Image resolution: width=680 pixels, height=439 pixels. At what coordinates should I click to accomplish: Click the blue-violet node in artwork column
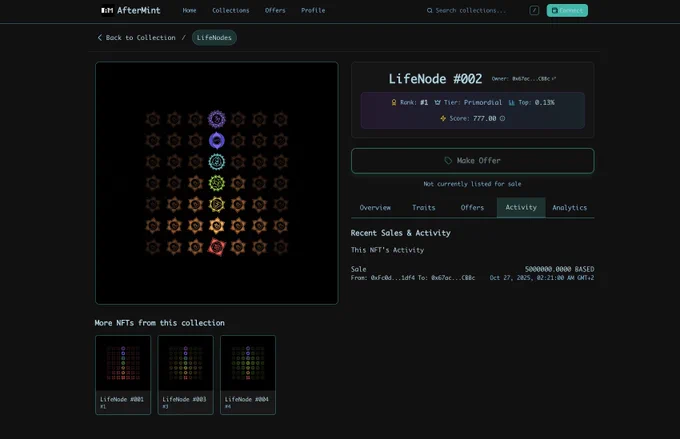tap(217, 141)
